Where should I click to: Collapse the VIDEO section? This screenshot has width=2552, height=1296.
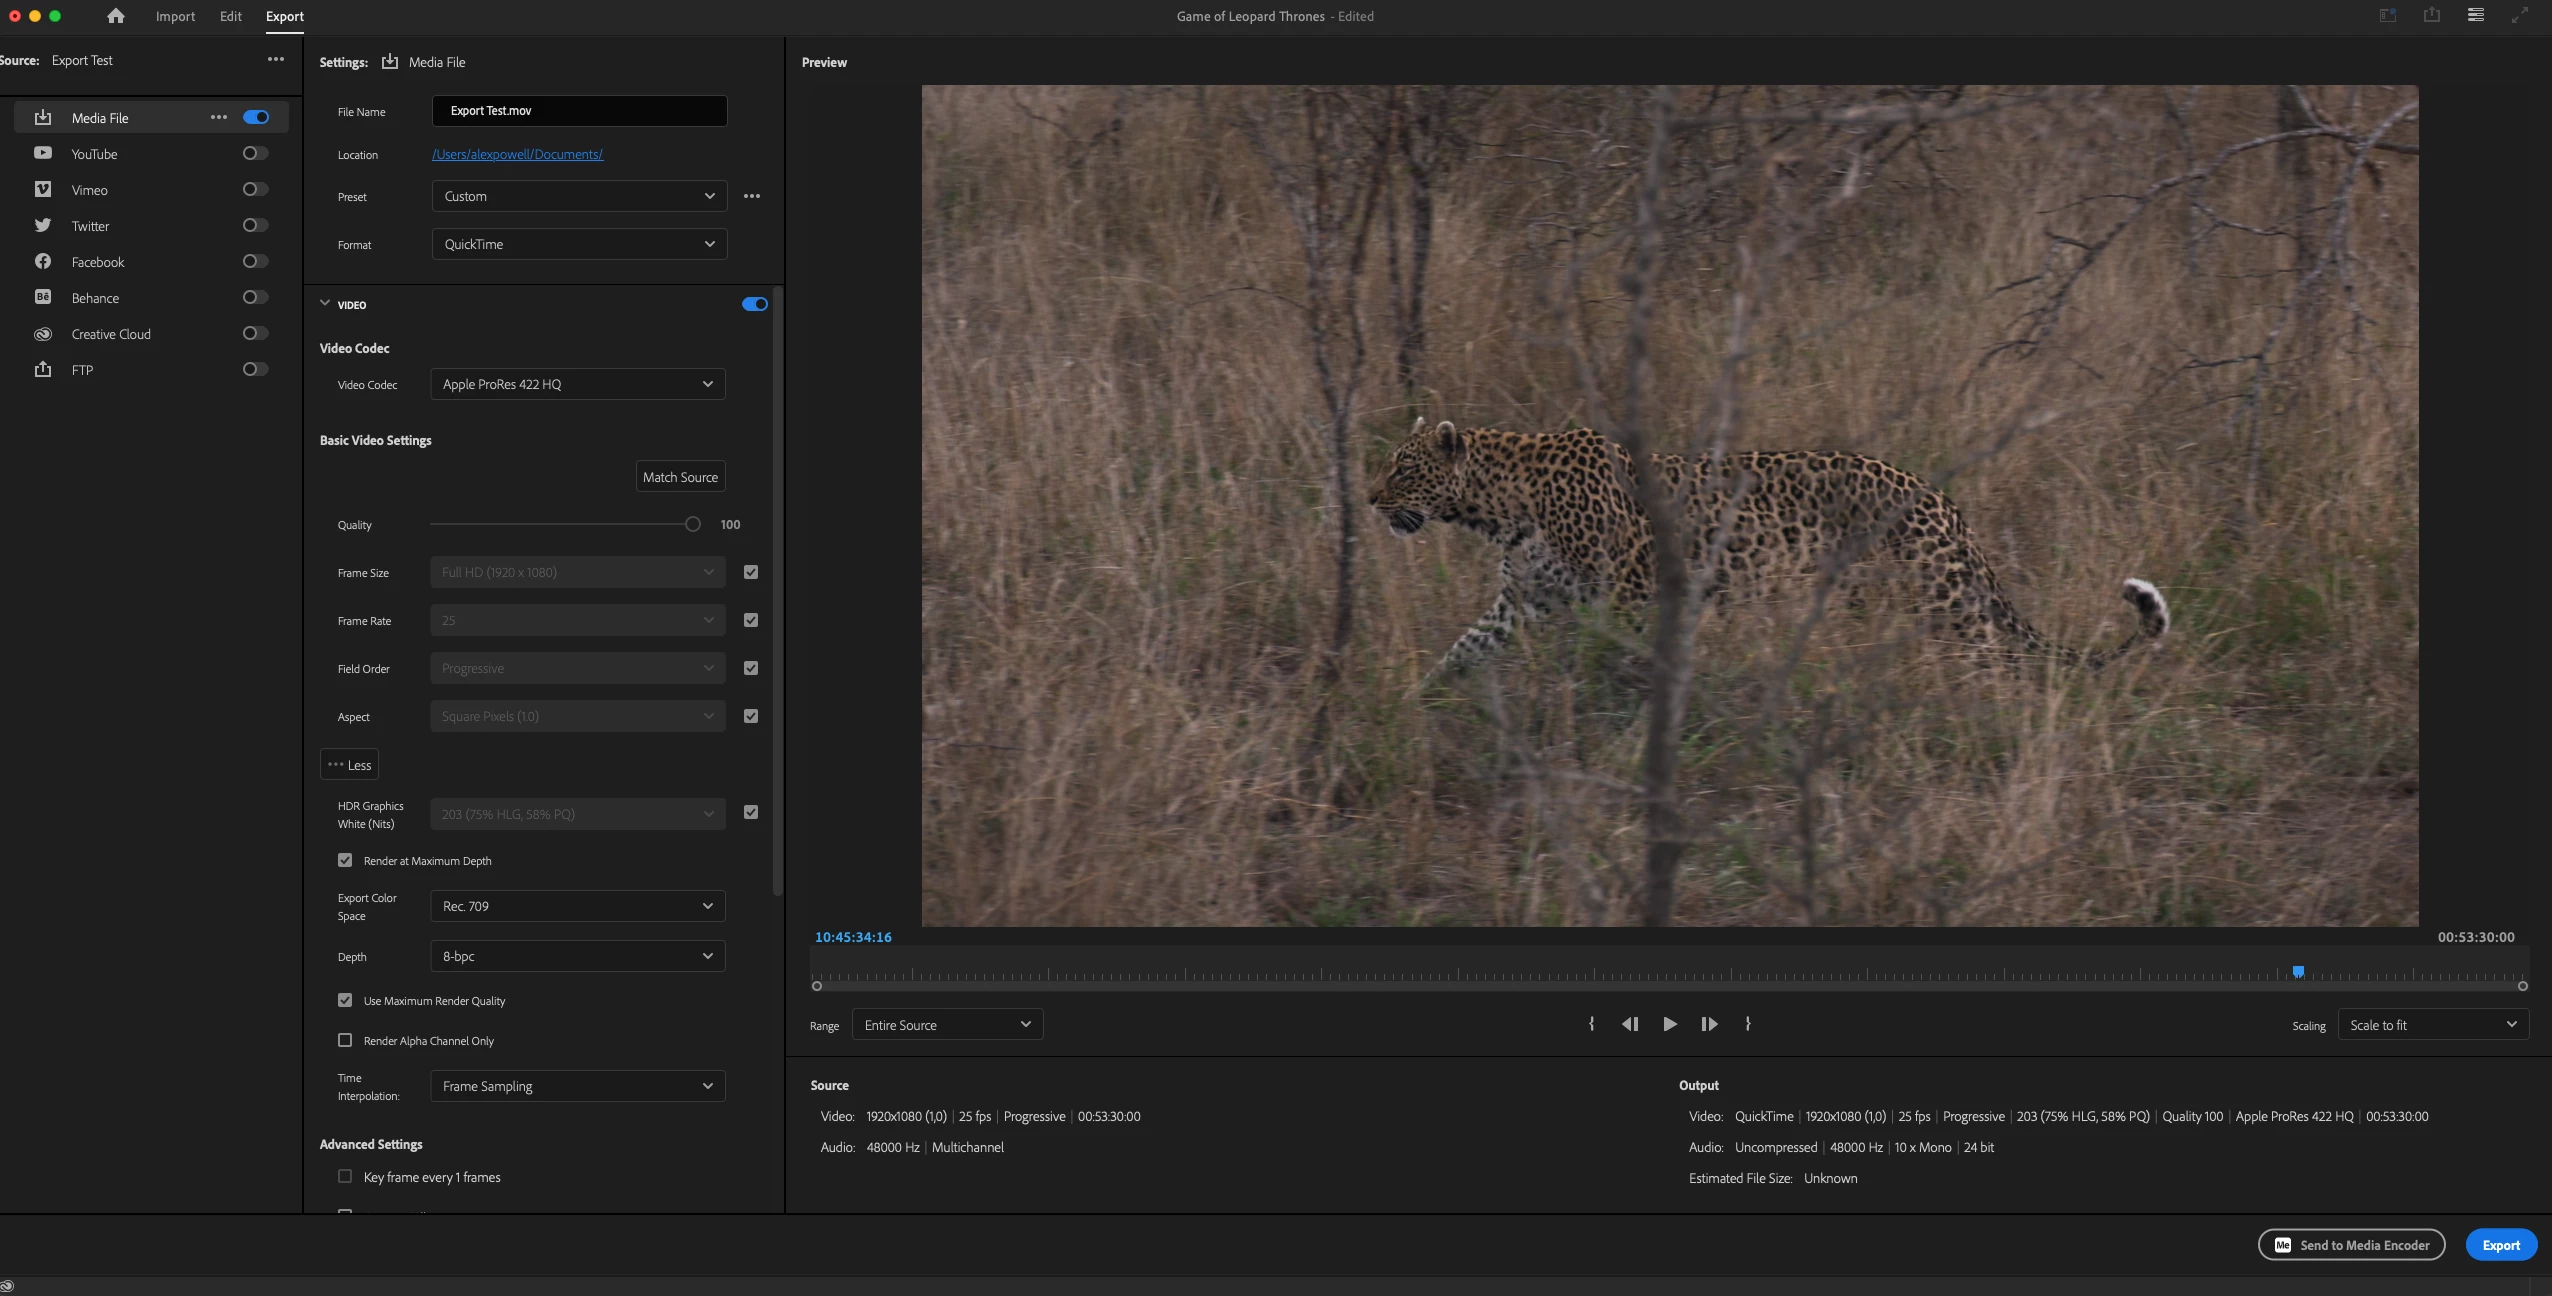coord(325,304)
